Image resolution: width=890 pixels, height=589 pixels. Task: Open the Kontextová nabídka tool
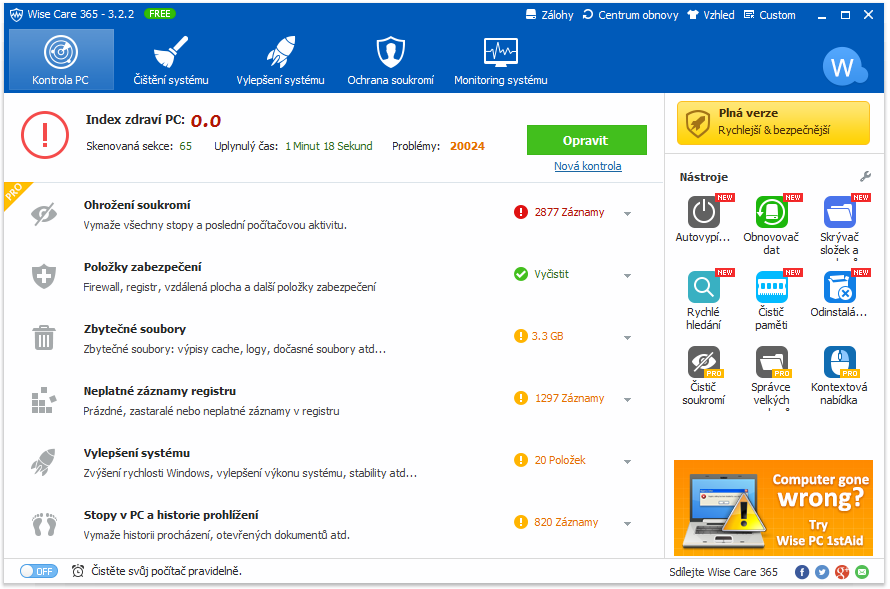click(x=839, y=362)
